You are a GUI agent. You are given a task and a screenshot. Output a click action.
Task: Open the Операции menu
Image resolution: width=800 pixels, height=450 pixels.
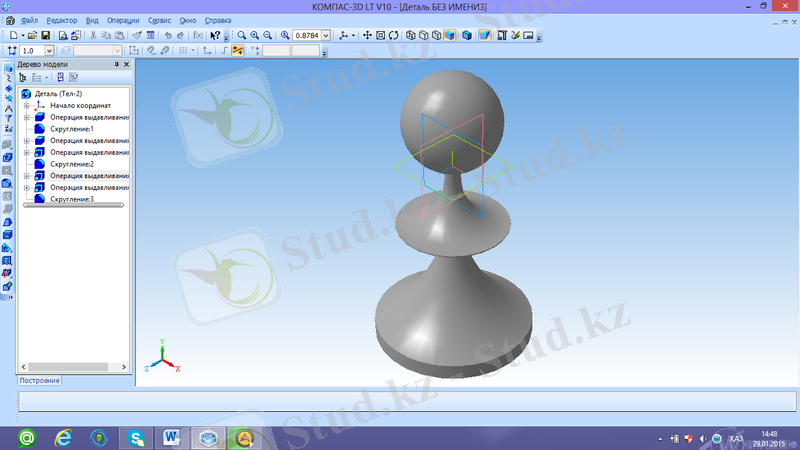point(123,20)
